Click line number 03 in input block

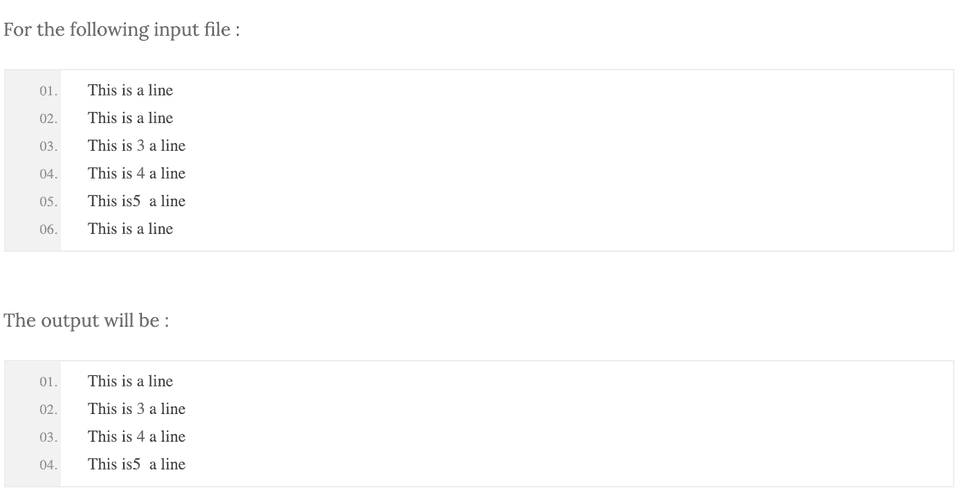48,147
